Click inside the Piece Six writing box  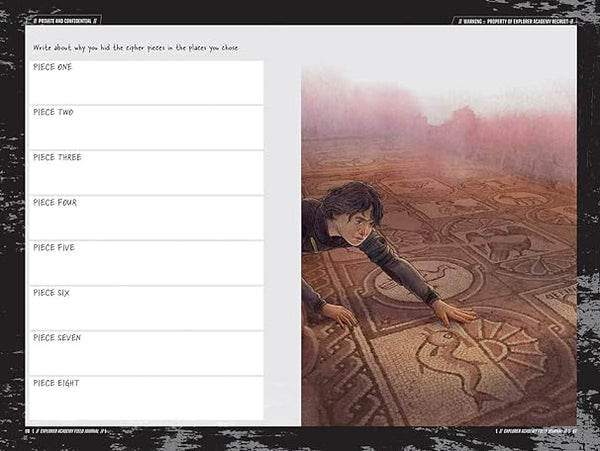(146, 308)
